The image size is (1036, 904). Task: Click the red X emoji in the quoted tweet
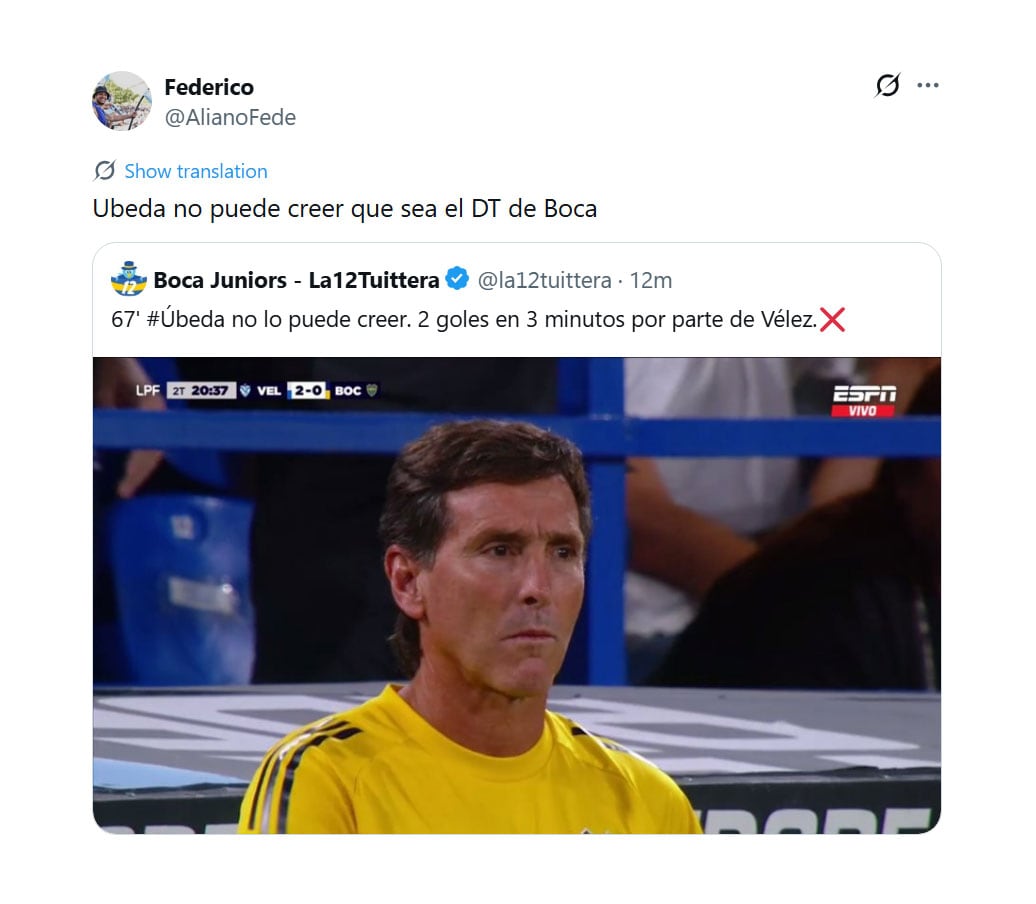tap(832, 319)
